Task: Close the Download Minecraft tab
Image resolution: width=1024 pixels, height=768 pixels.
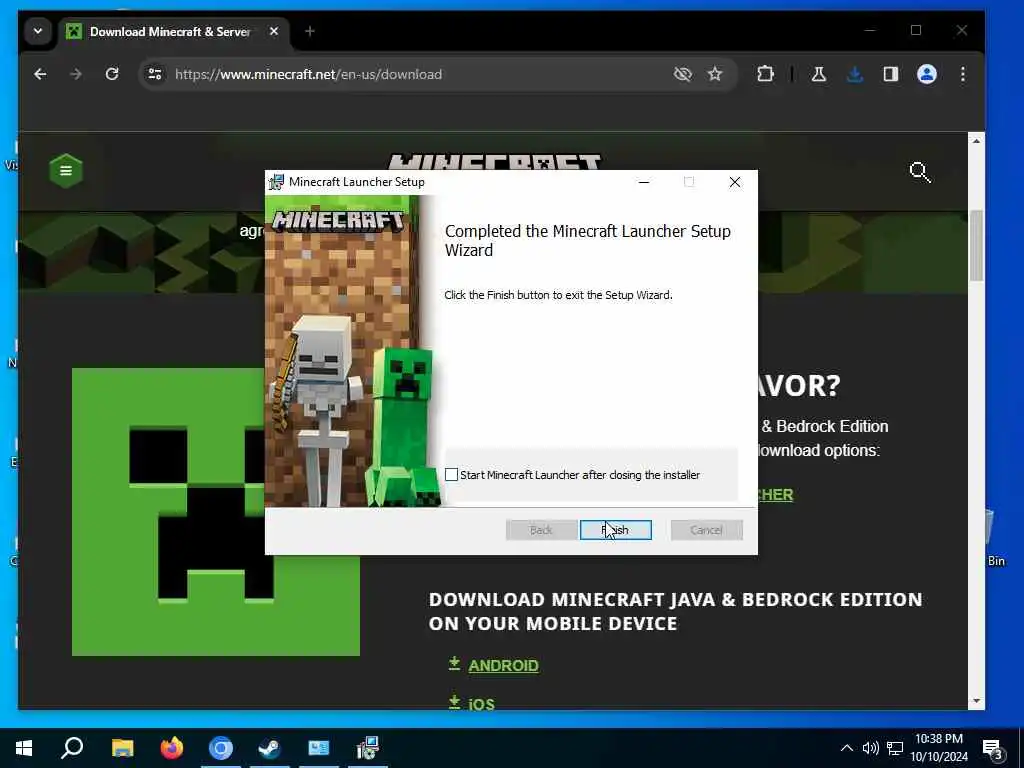Action: (274, 31)
